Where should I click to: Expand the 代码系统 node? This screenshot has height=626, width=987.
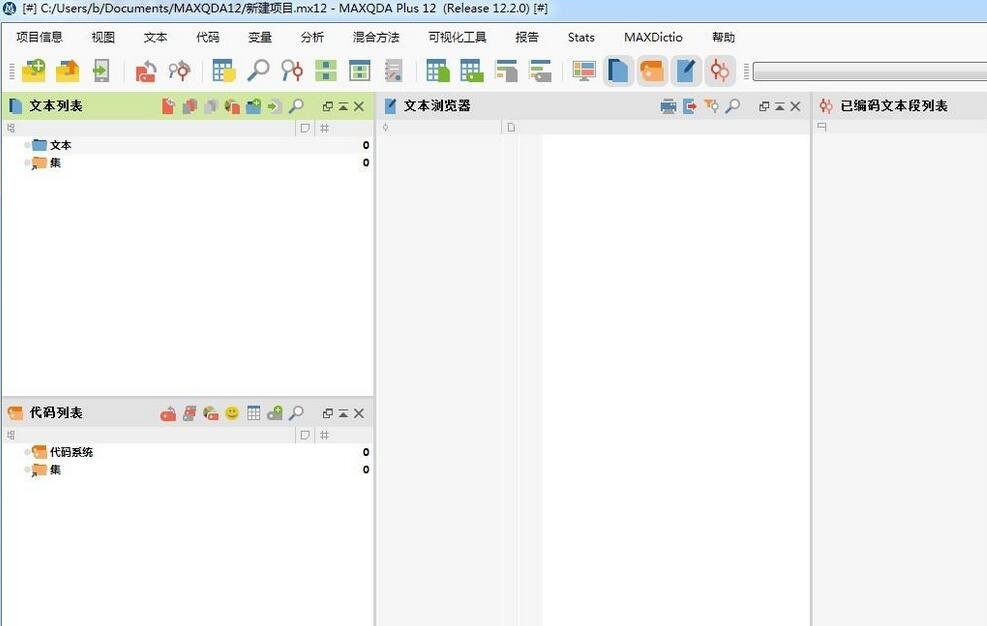tap(27, 452)
